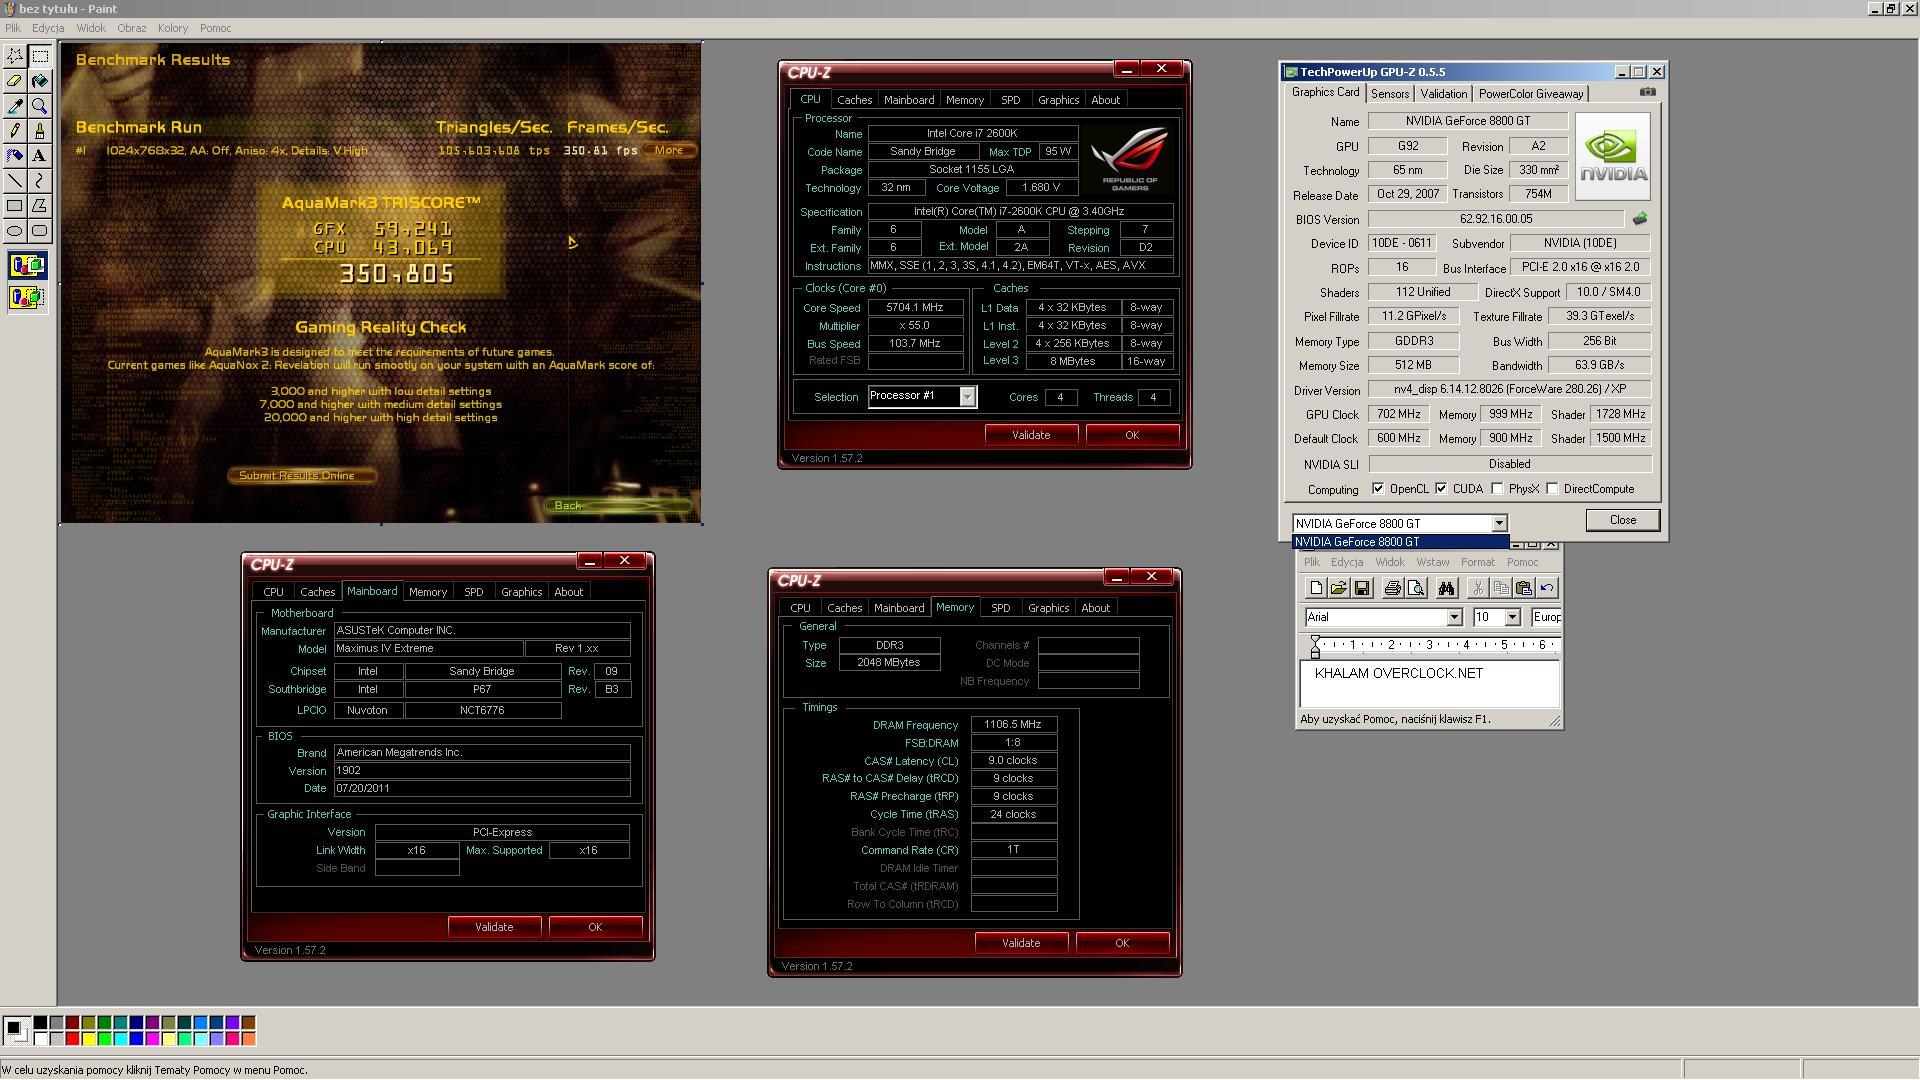Click the More button beside 350.81 fps
Viewport: 1920px width, 1080px height.
(x=669, y=150)
